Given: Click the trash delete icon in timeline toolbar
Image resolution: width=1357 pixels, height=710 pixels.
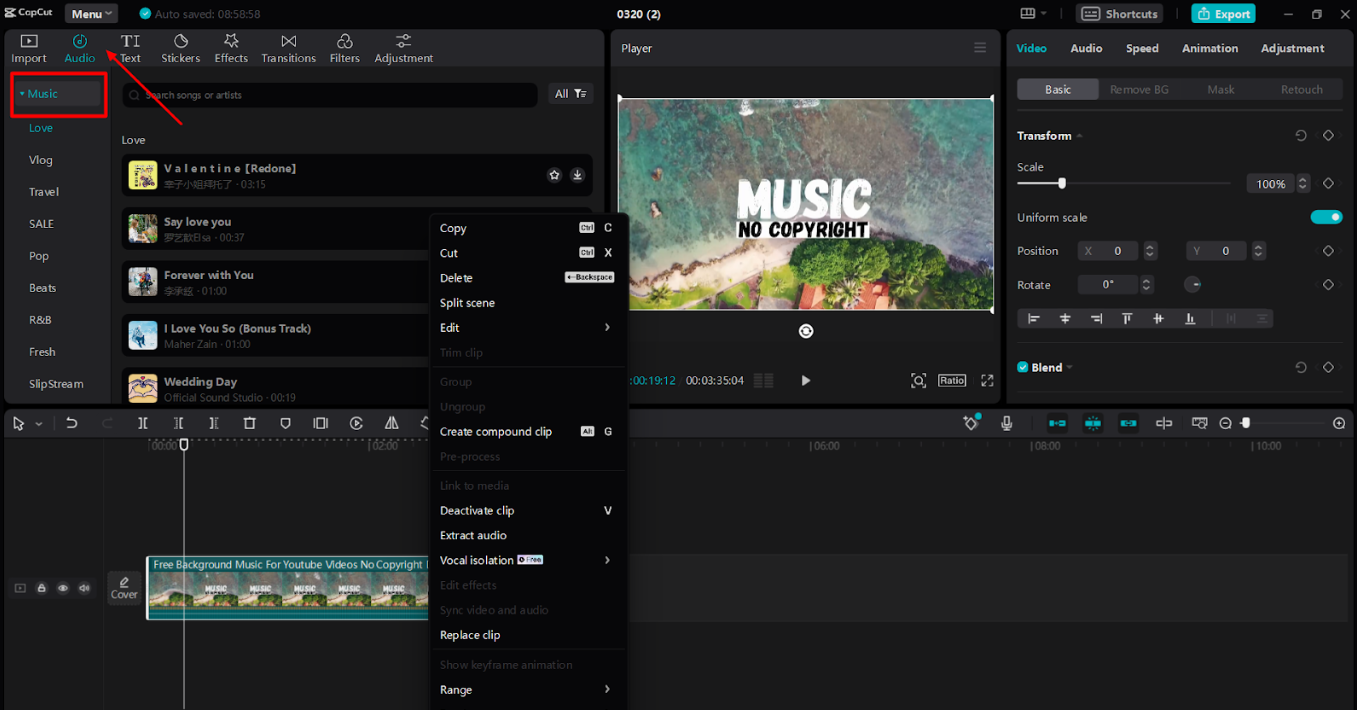Looking at the screenshot, I should point(250,423).
